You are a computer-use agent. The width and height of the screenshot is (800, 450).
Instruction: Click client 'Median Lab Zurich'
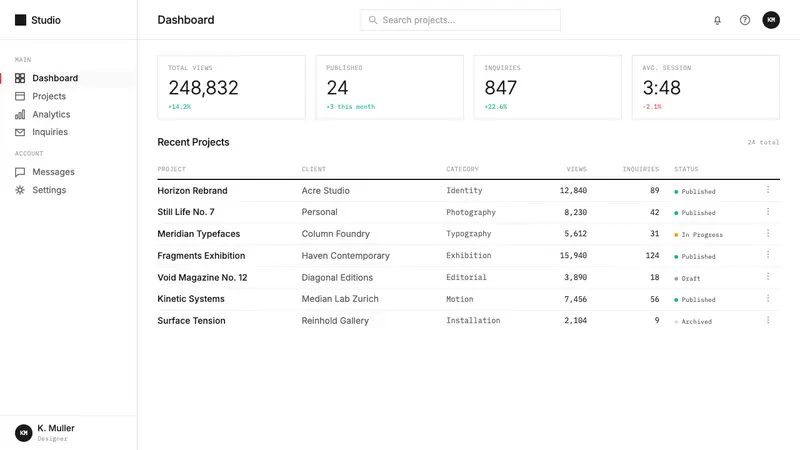point(340,299)
